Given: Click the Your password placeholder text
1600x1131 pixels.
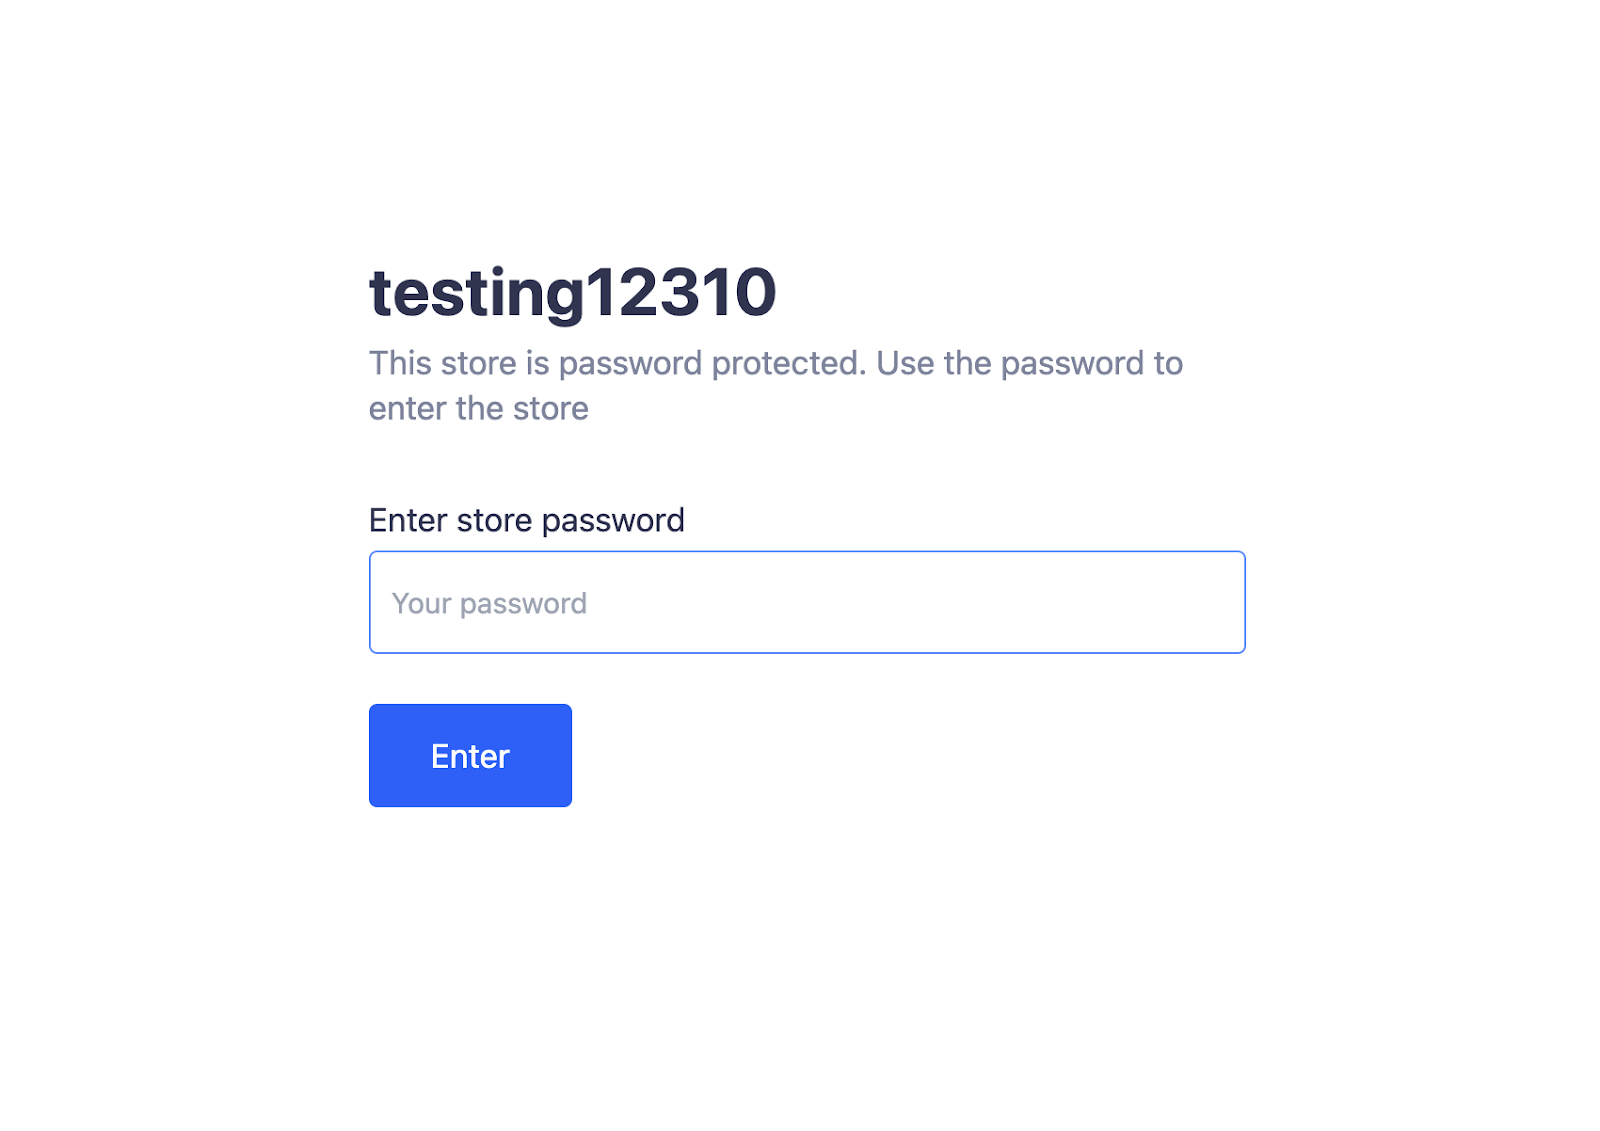Looking at the screenshot, I should (489, 604).
